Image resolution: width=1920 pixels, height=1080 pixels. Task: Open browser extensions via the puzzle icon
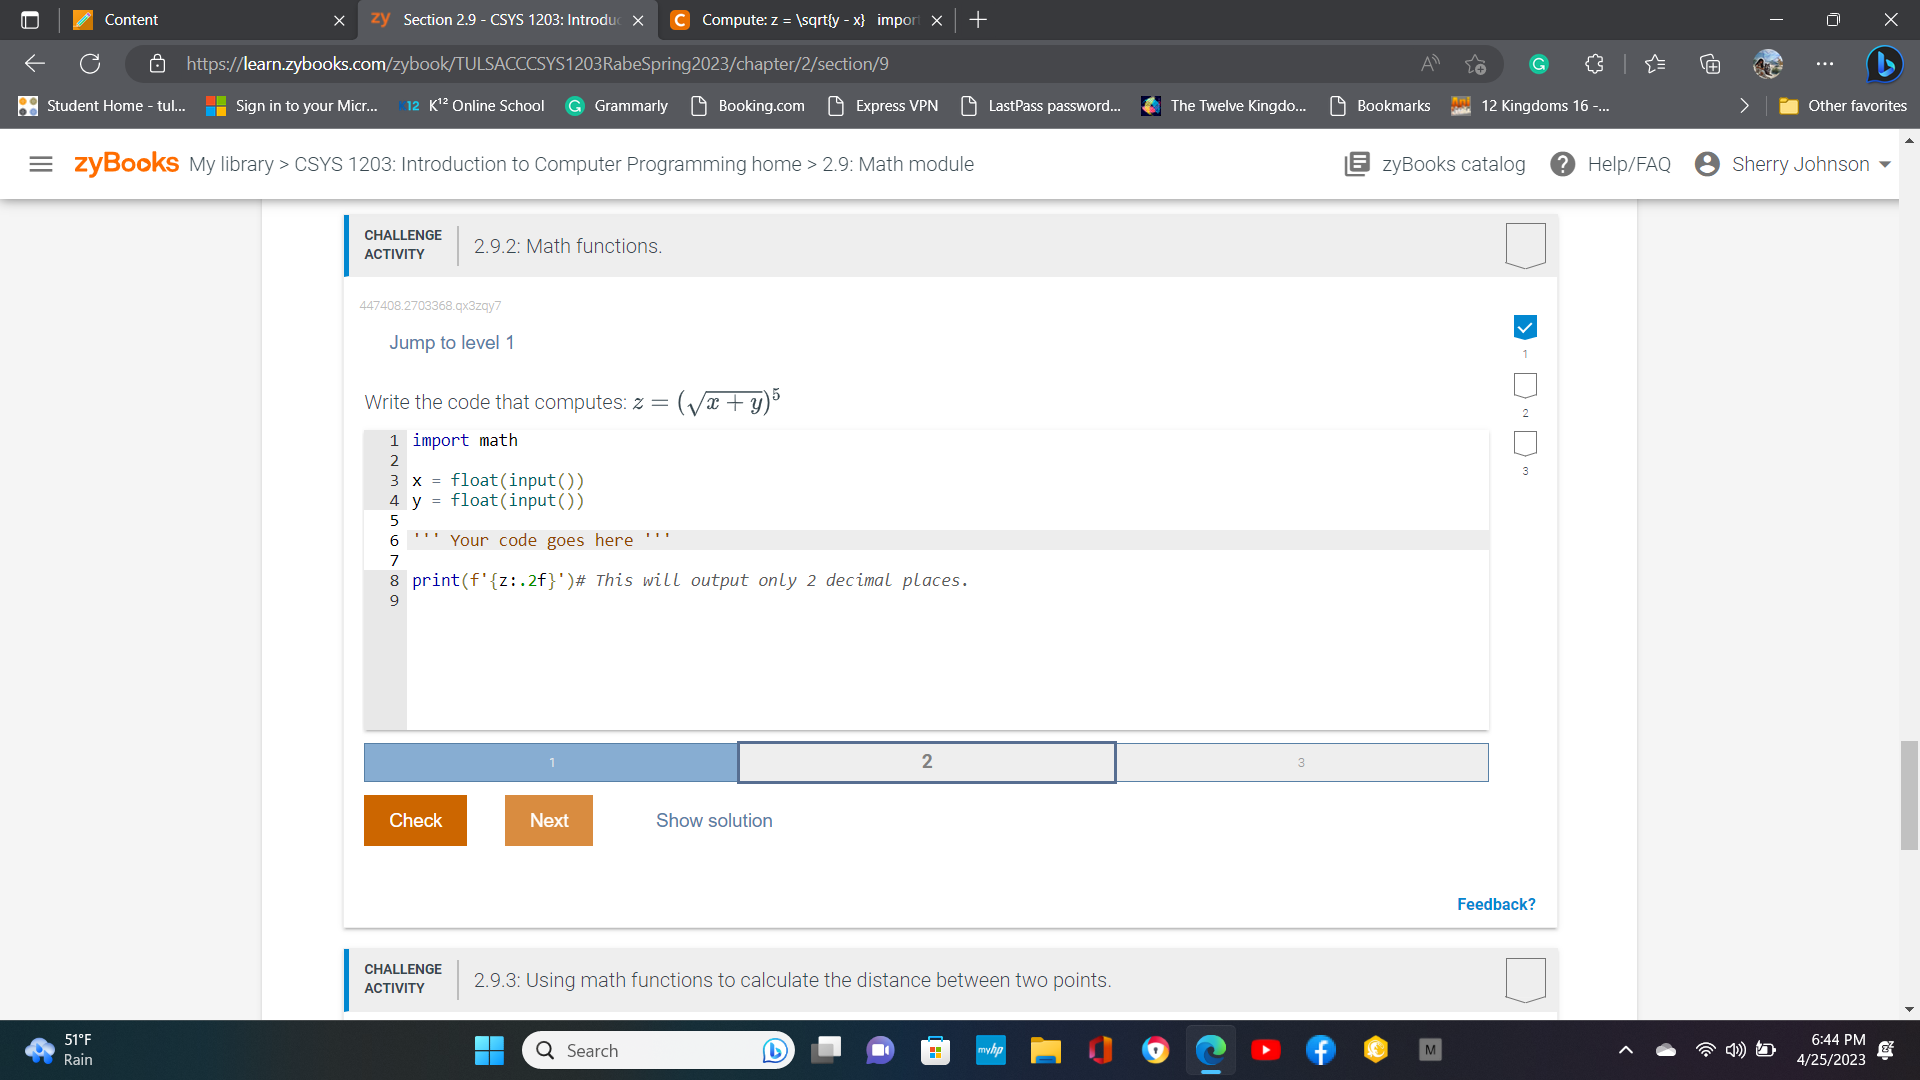pos(1592,63)
